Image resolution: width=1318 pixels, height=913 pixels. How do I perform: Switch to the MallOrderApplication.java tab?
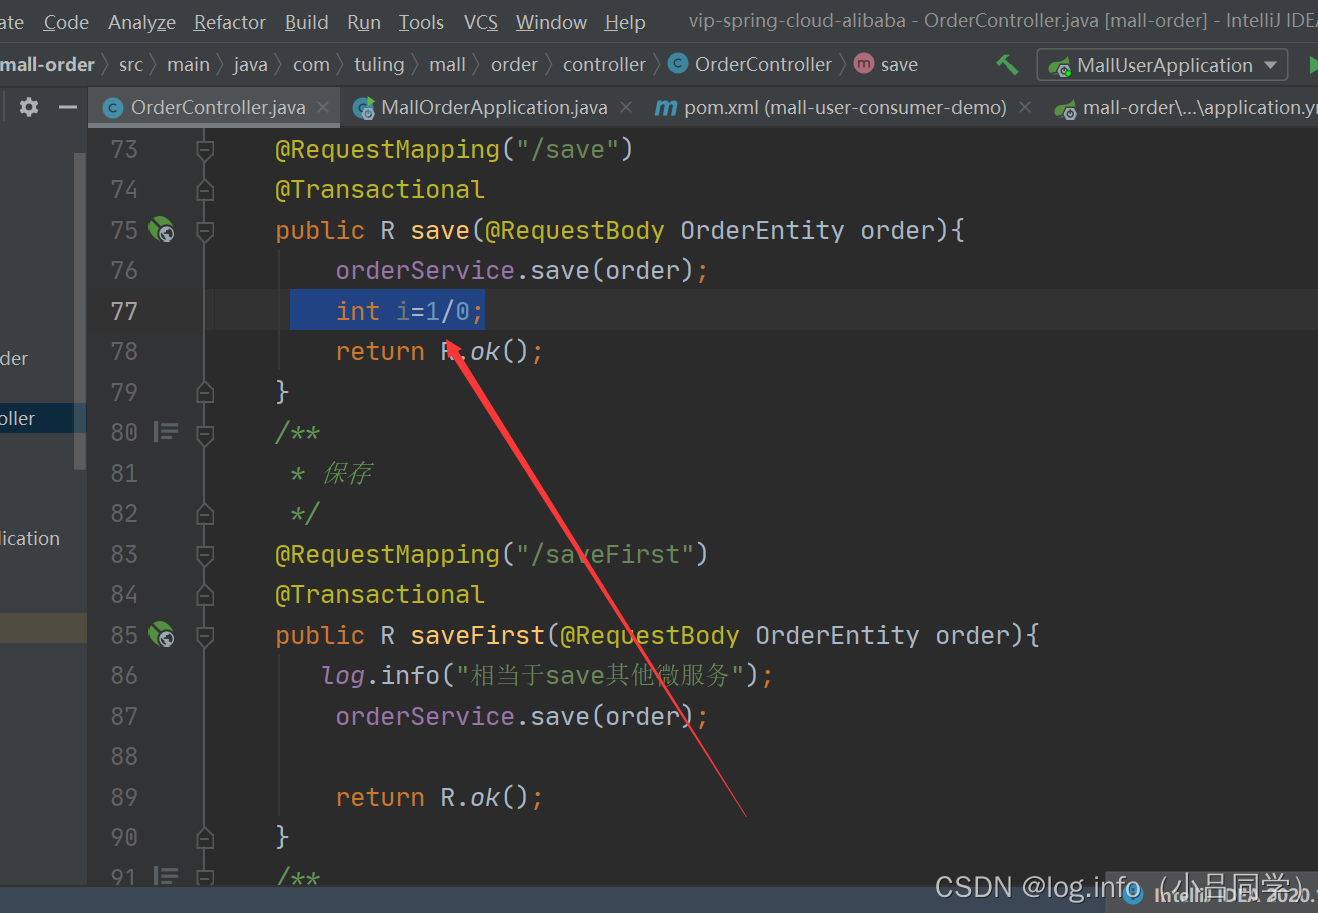[493, 107]
